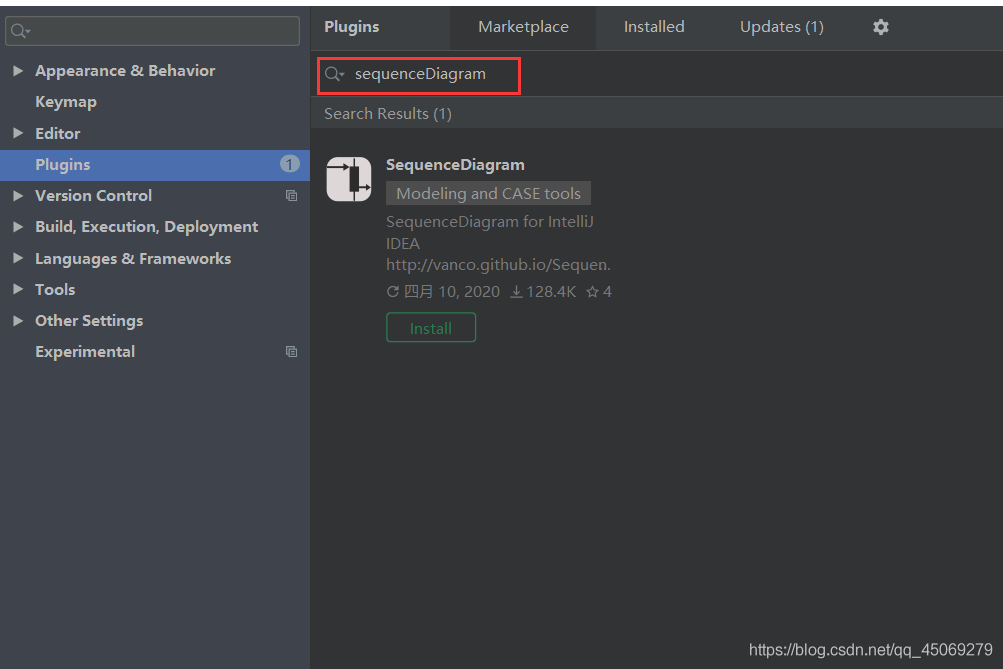This screenshot has width=1003, height=669.
Task: Expand the Other Settings node
Action: (18, 320)
